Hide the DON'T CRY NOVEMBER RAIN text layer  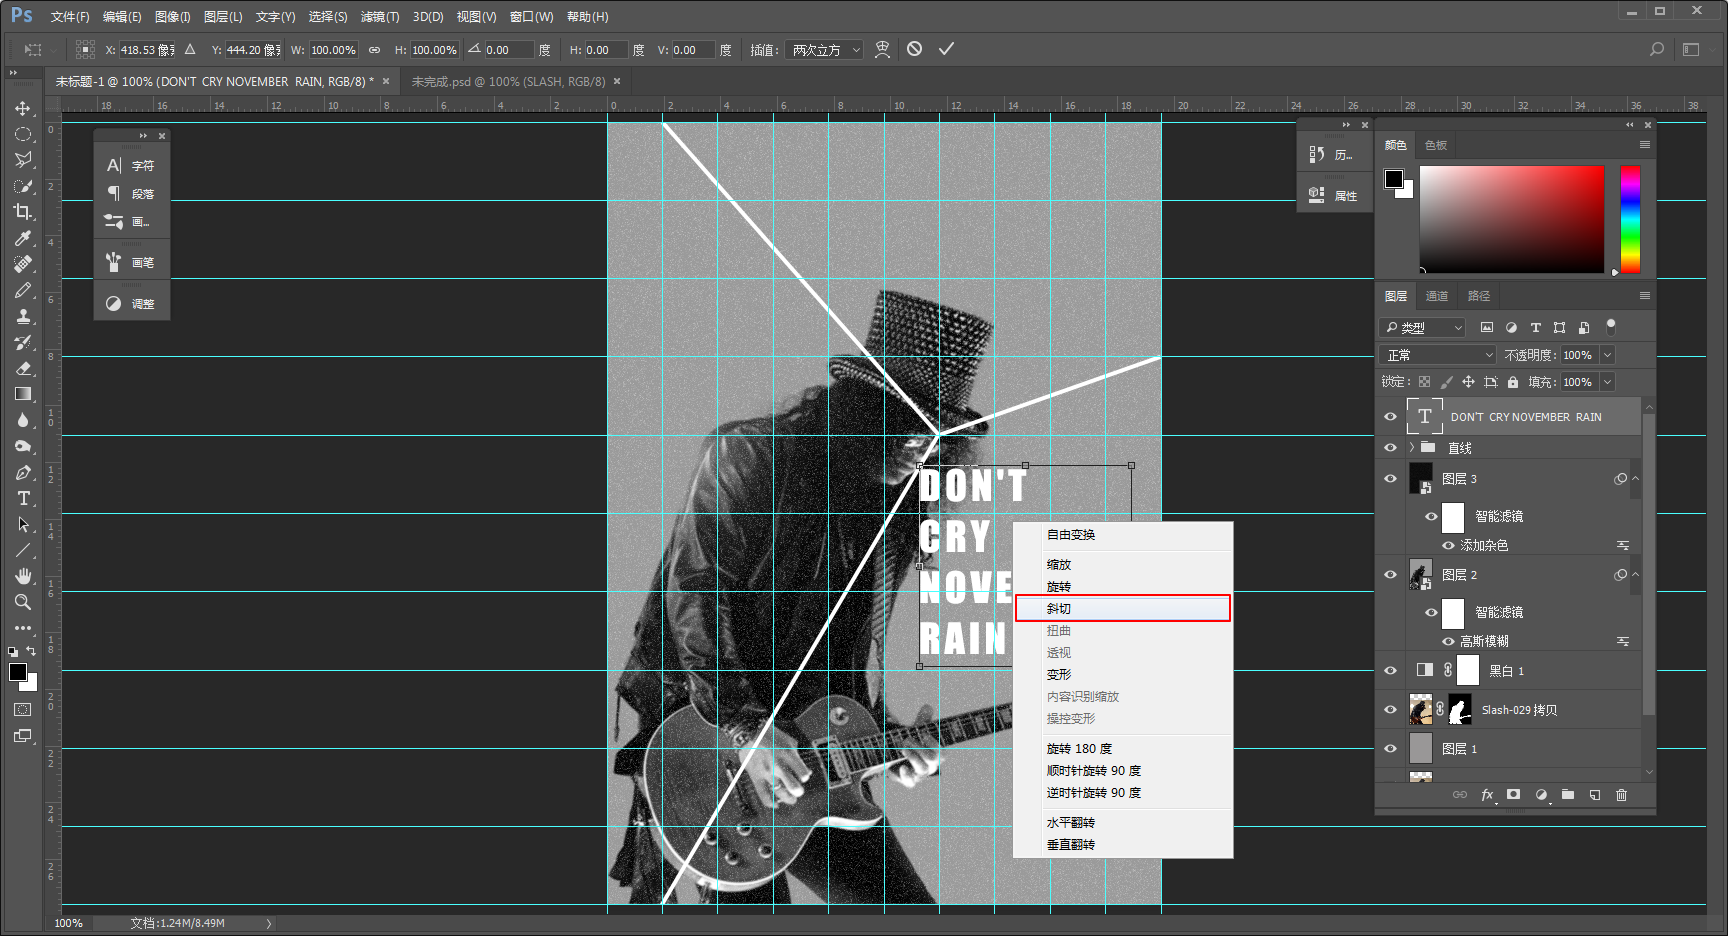click(1390, 417)
